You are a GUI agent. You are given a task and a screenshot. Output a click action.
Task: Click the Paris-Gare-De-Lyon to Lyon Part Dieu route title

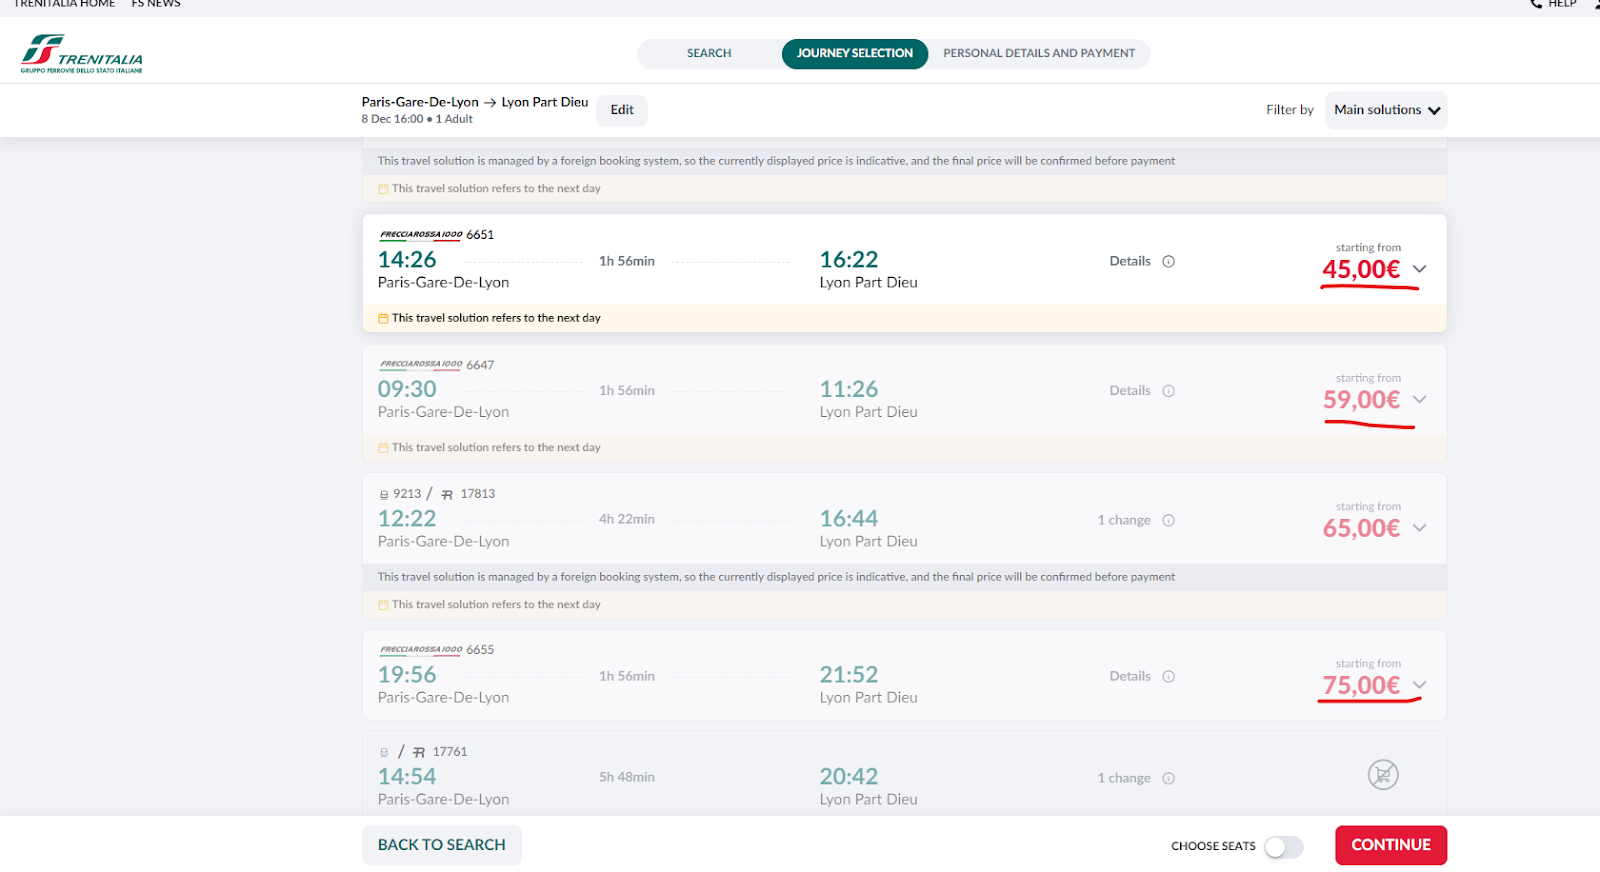(x=475, y=102)
